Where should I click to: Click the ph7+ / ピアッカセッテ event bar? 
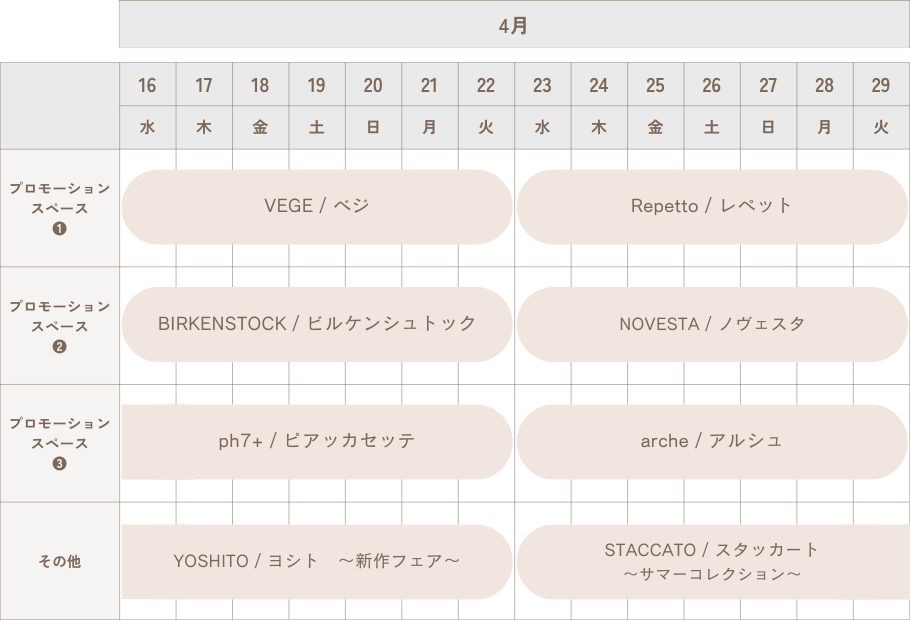tap(317, 442)
